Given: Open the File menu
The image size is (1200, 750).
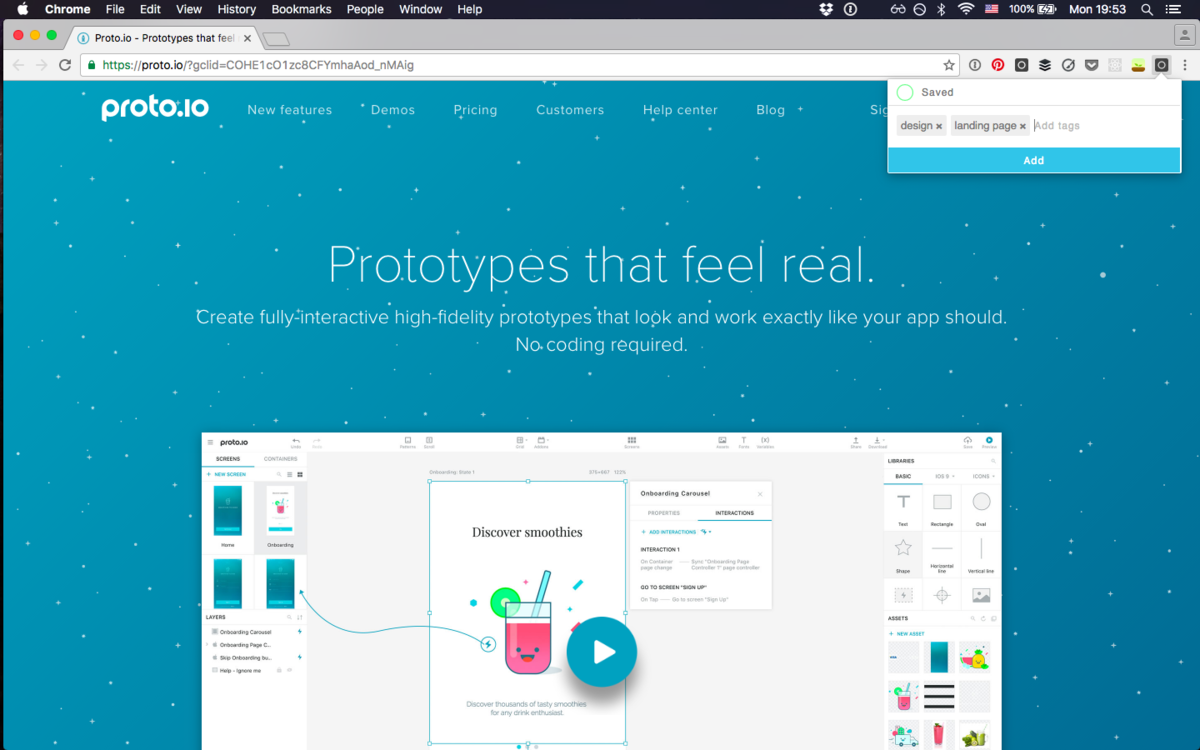Looking at the screenshot, I should click(x=115, y=9).
